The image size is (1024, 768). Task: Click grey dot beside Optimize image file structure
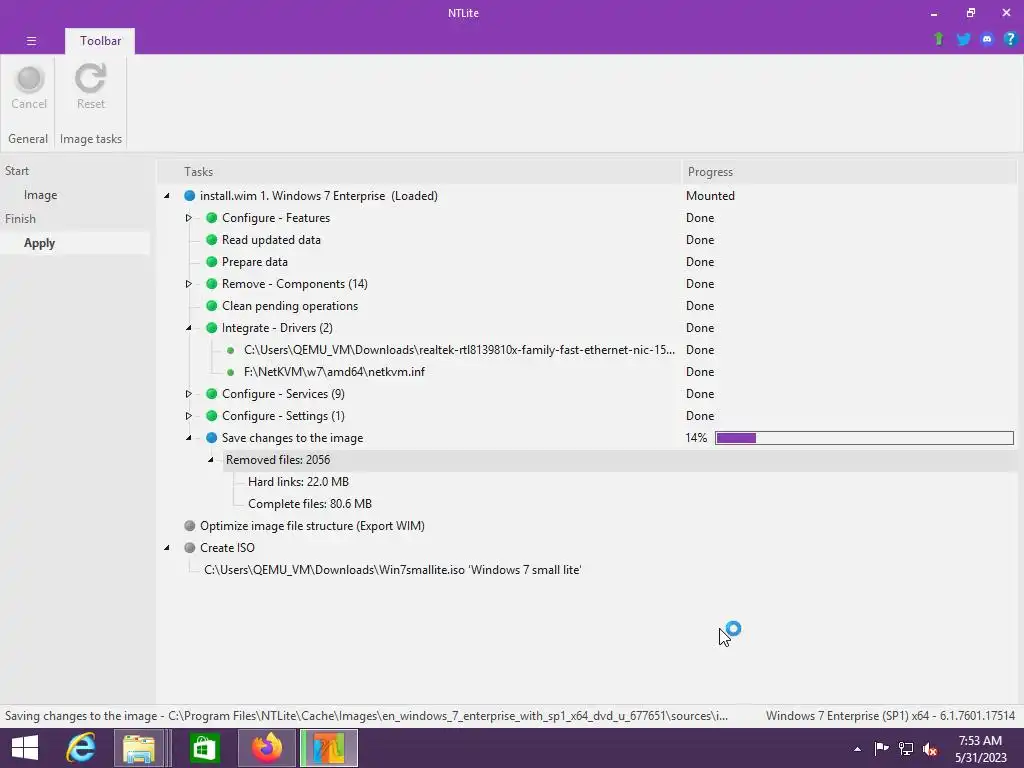click(x=189, y=526)
